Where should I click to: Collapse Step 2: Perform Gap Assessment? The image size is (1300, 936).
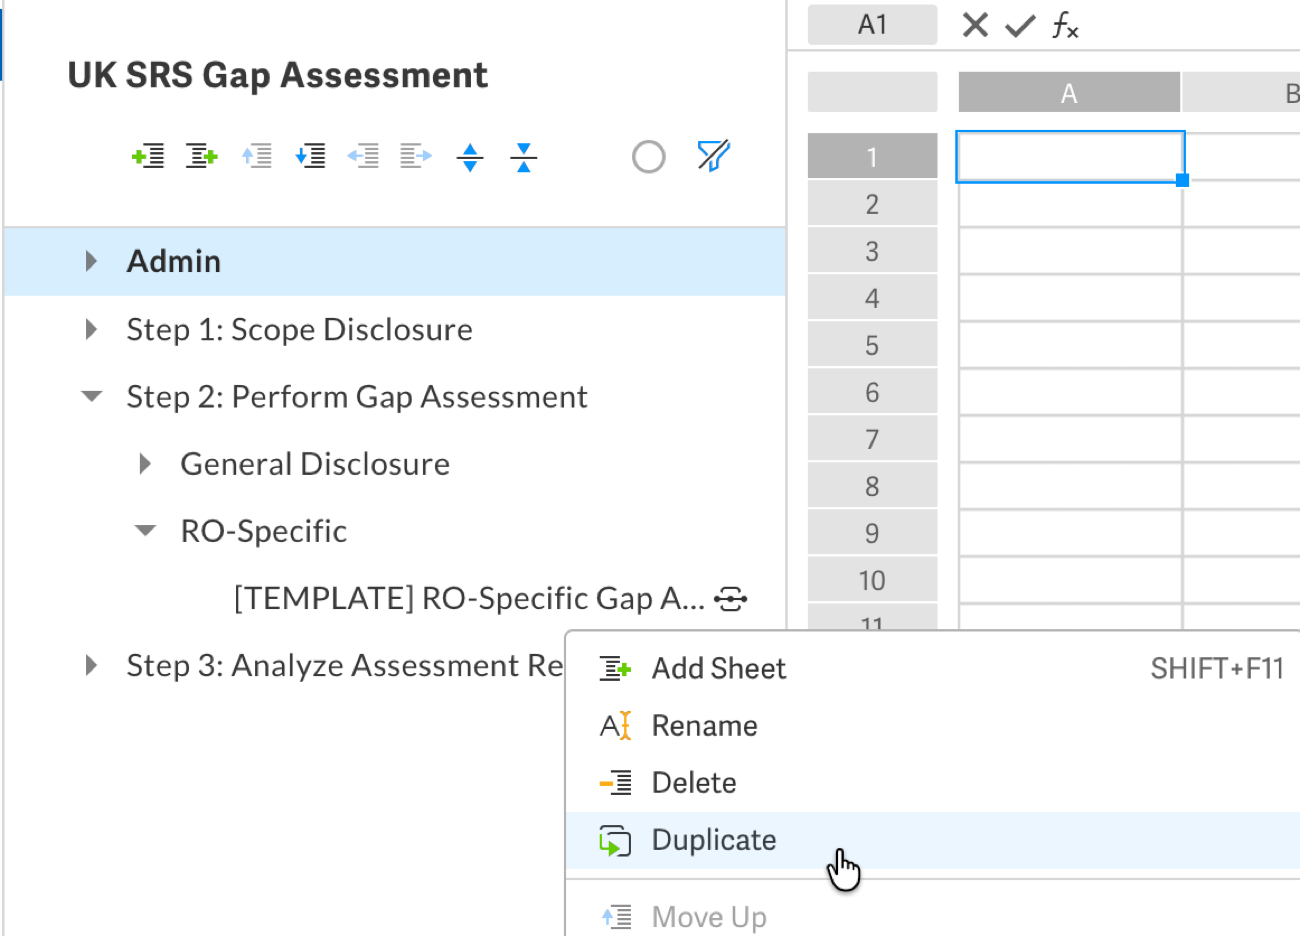click(x=92, y=396)
